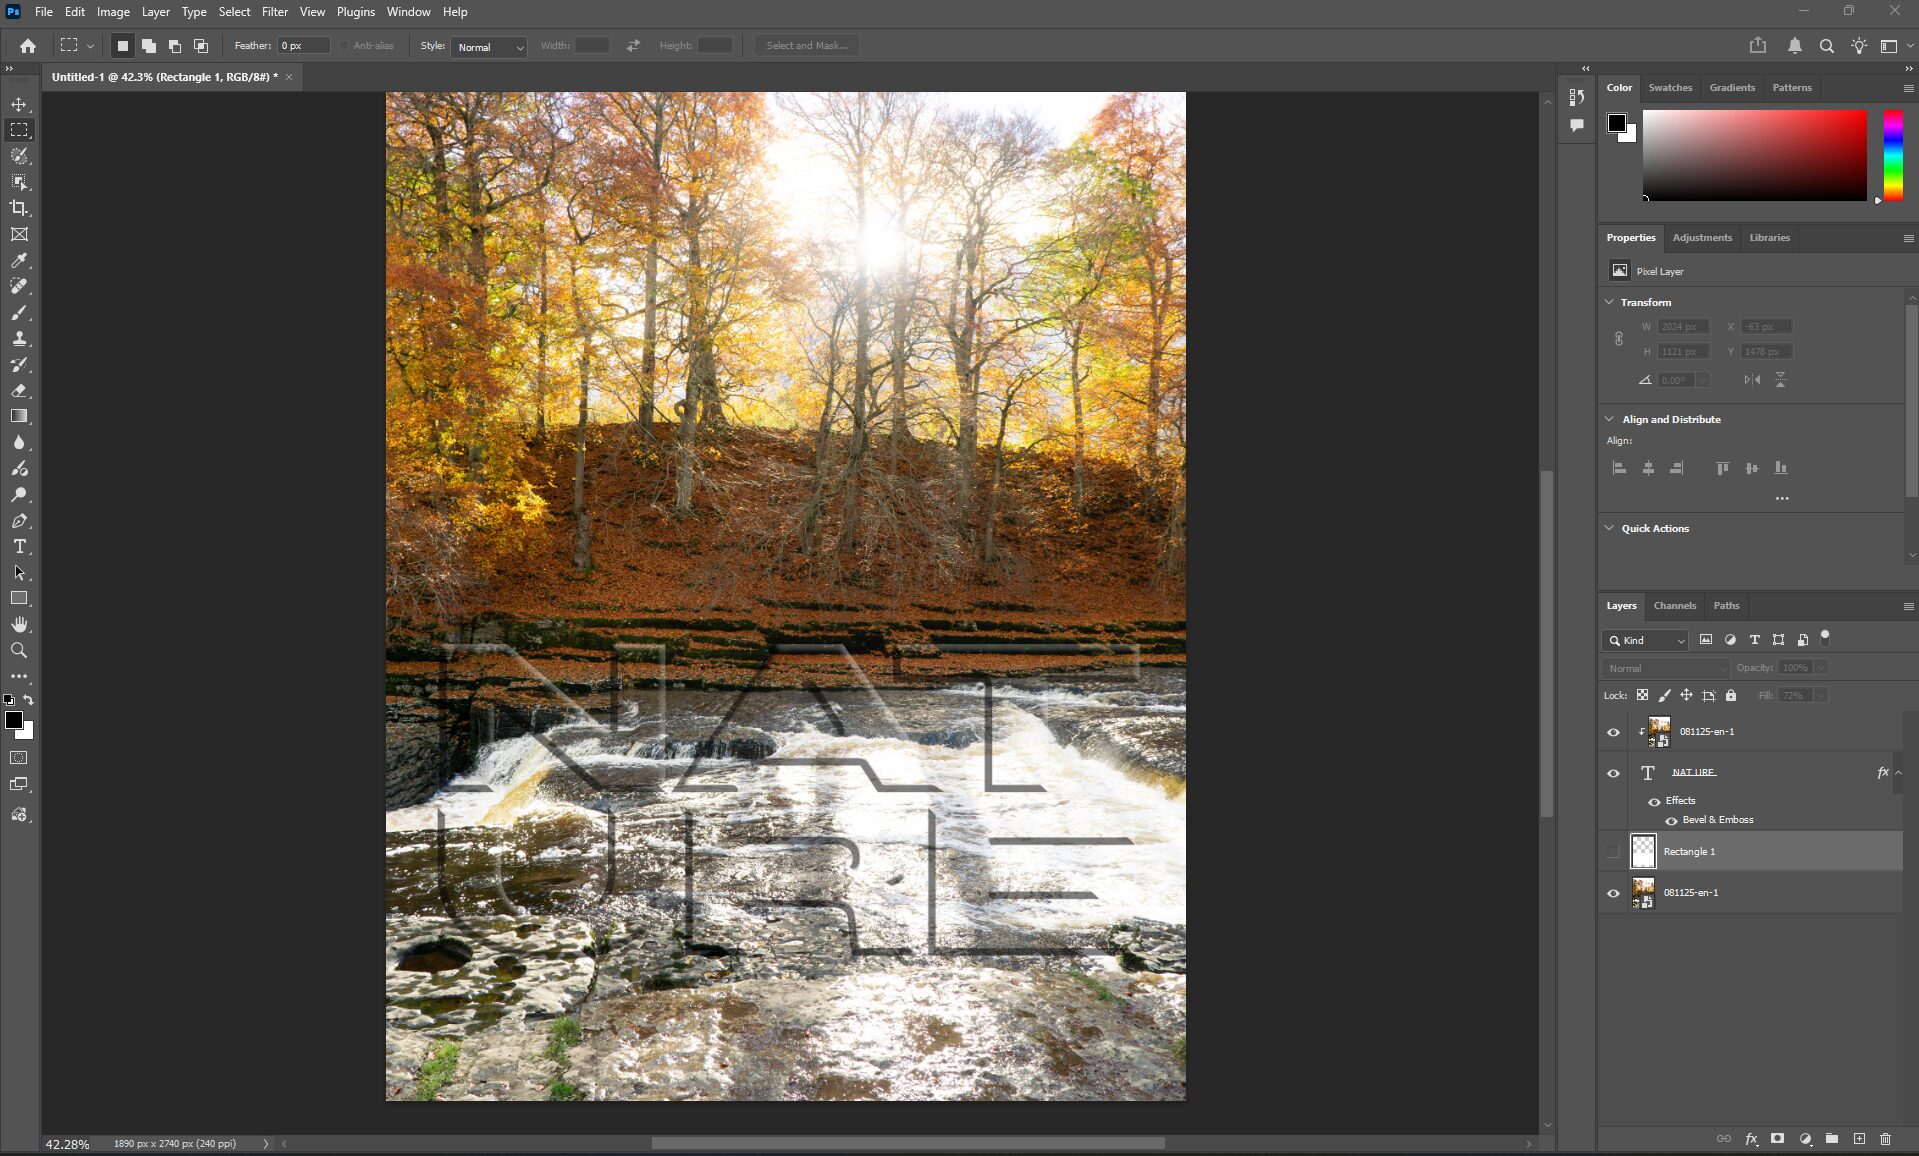Open the Style dropdown set to Normal
The width and height of the screenshot is (1919, 1156).
490,47
